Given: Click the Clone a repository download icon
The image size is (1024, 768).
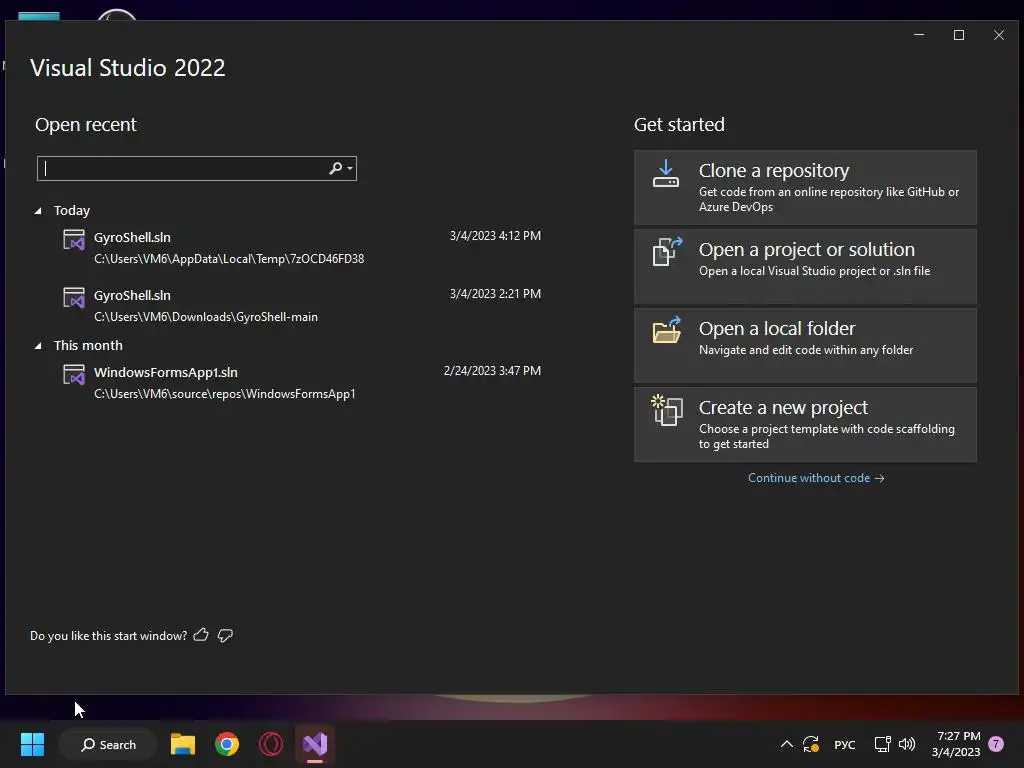Looking at the screenshot, I should (x=665, y=174).
